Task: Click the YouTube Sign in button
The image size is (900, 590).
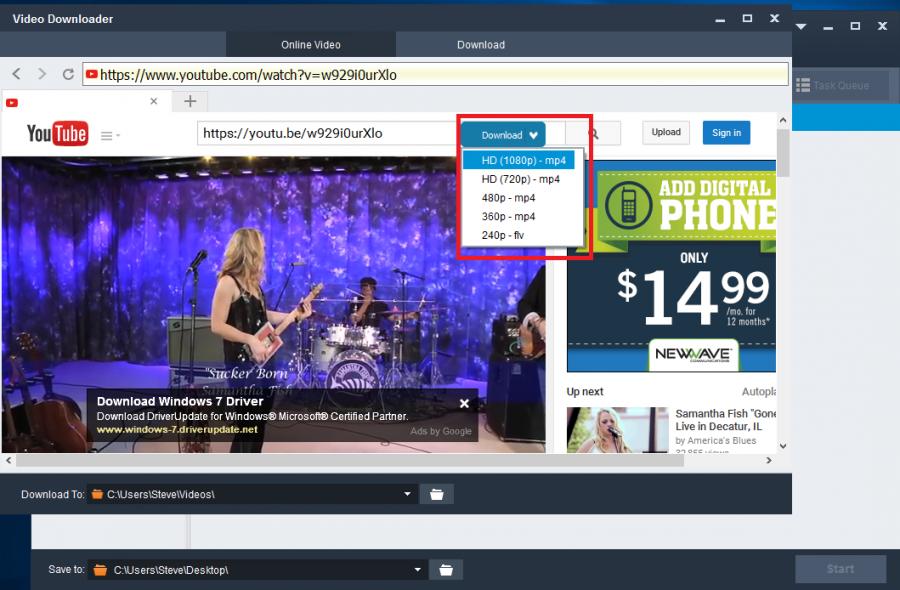Action: (726, 133)
